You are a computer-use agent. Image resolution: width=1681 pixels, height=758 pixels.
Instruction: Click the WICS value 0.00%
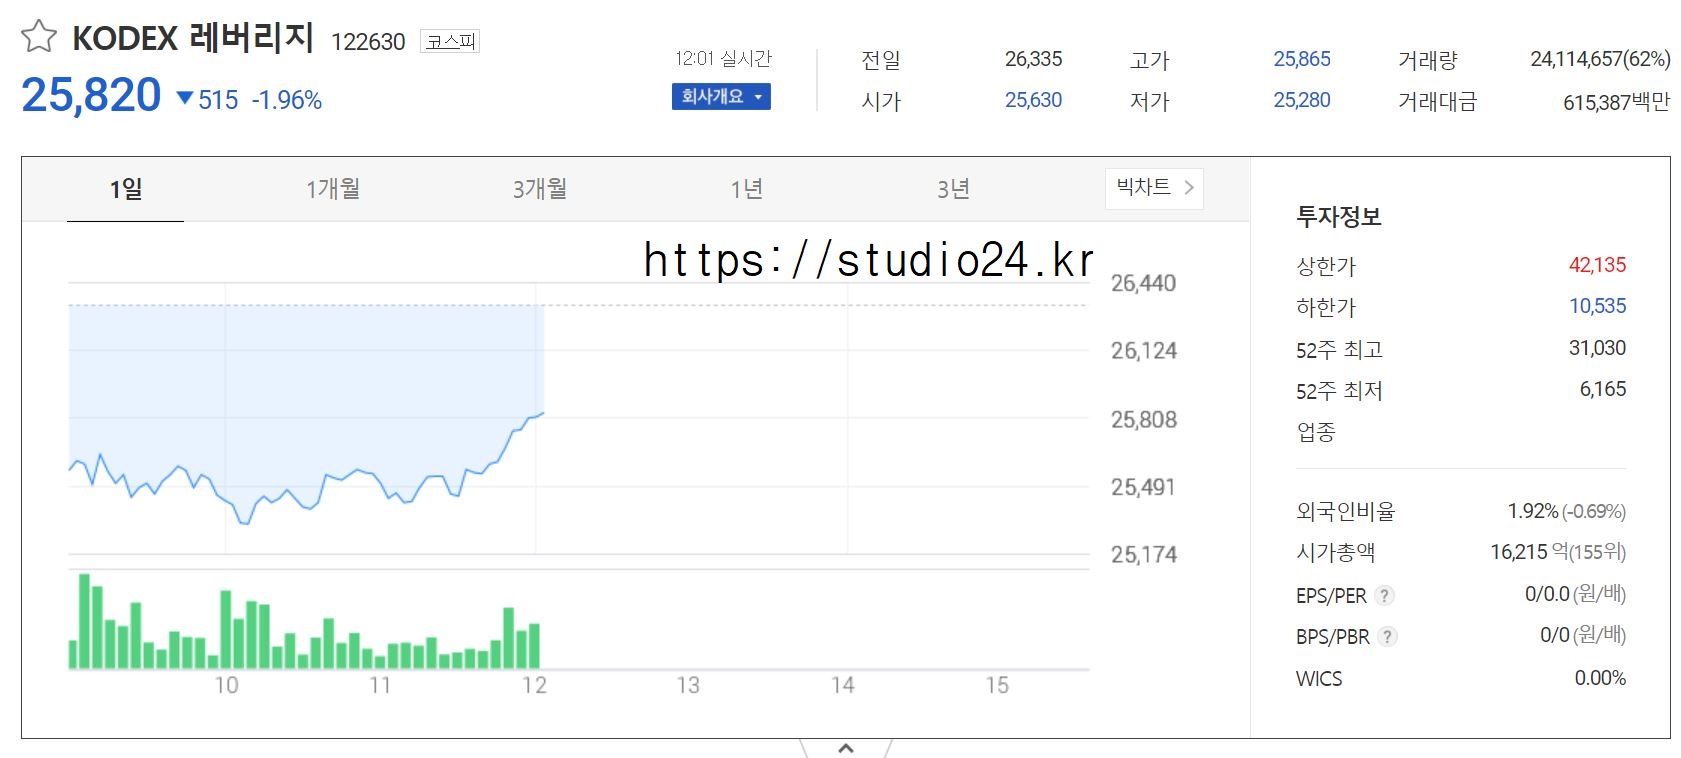pos(1600,678)
